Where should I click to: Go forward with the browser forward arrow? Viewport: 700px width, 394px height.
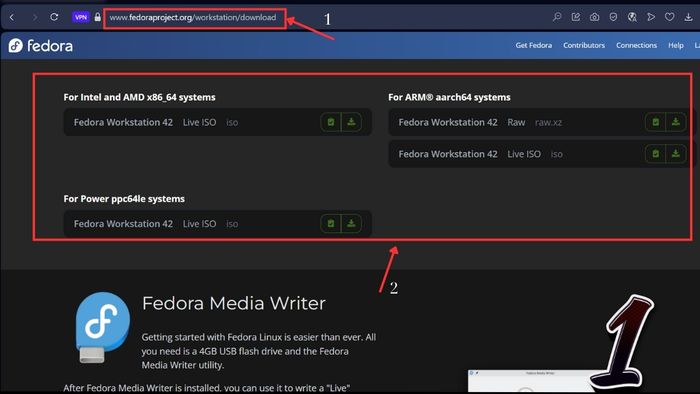pos(35,17)
